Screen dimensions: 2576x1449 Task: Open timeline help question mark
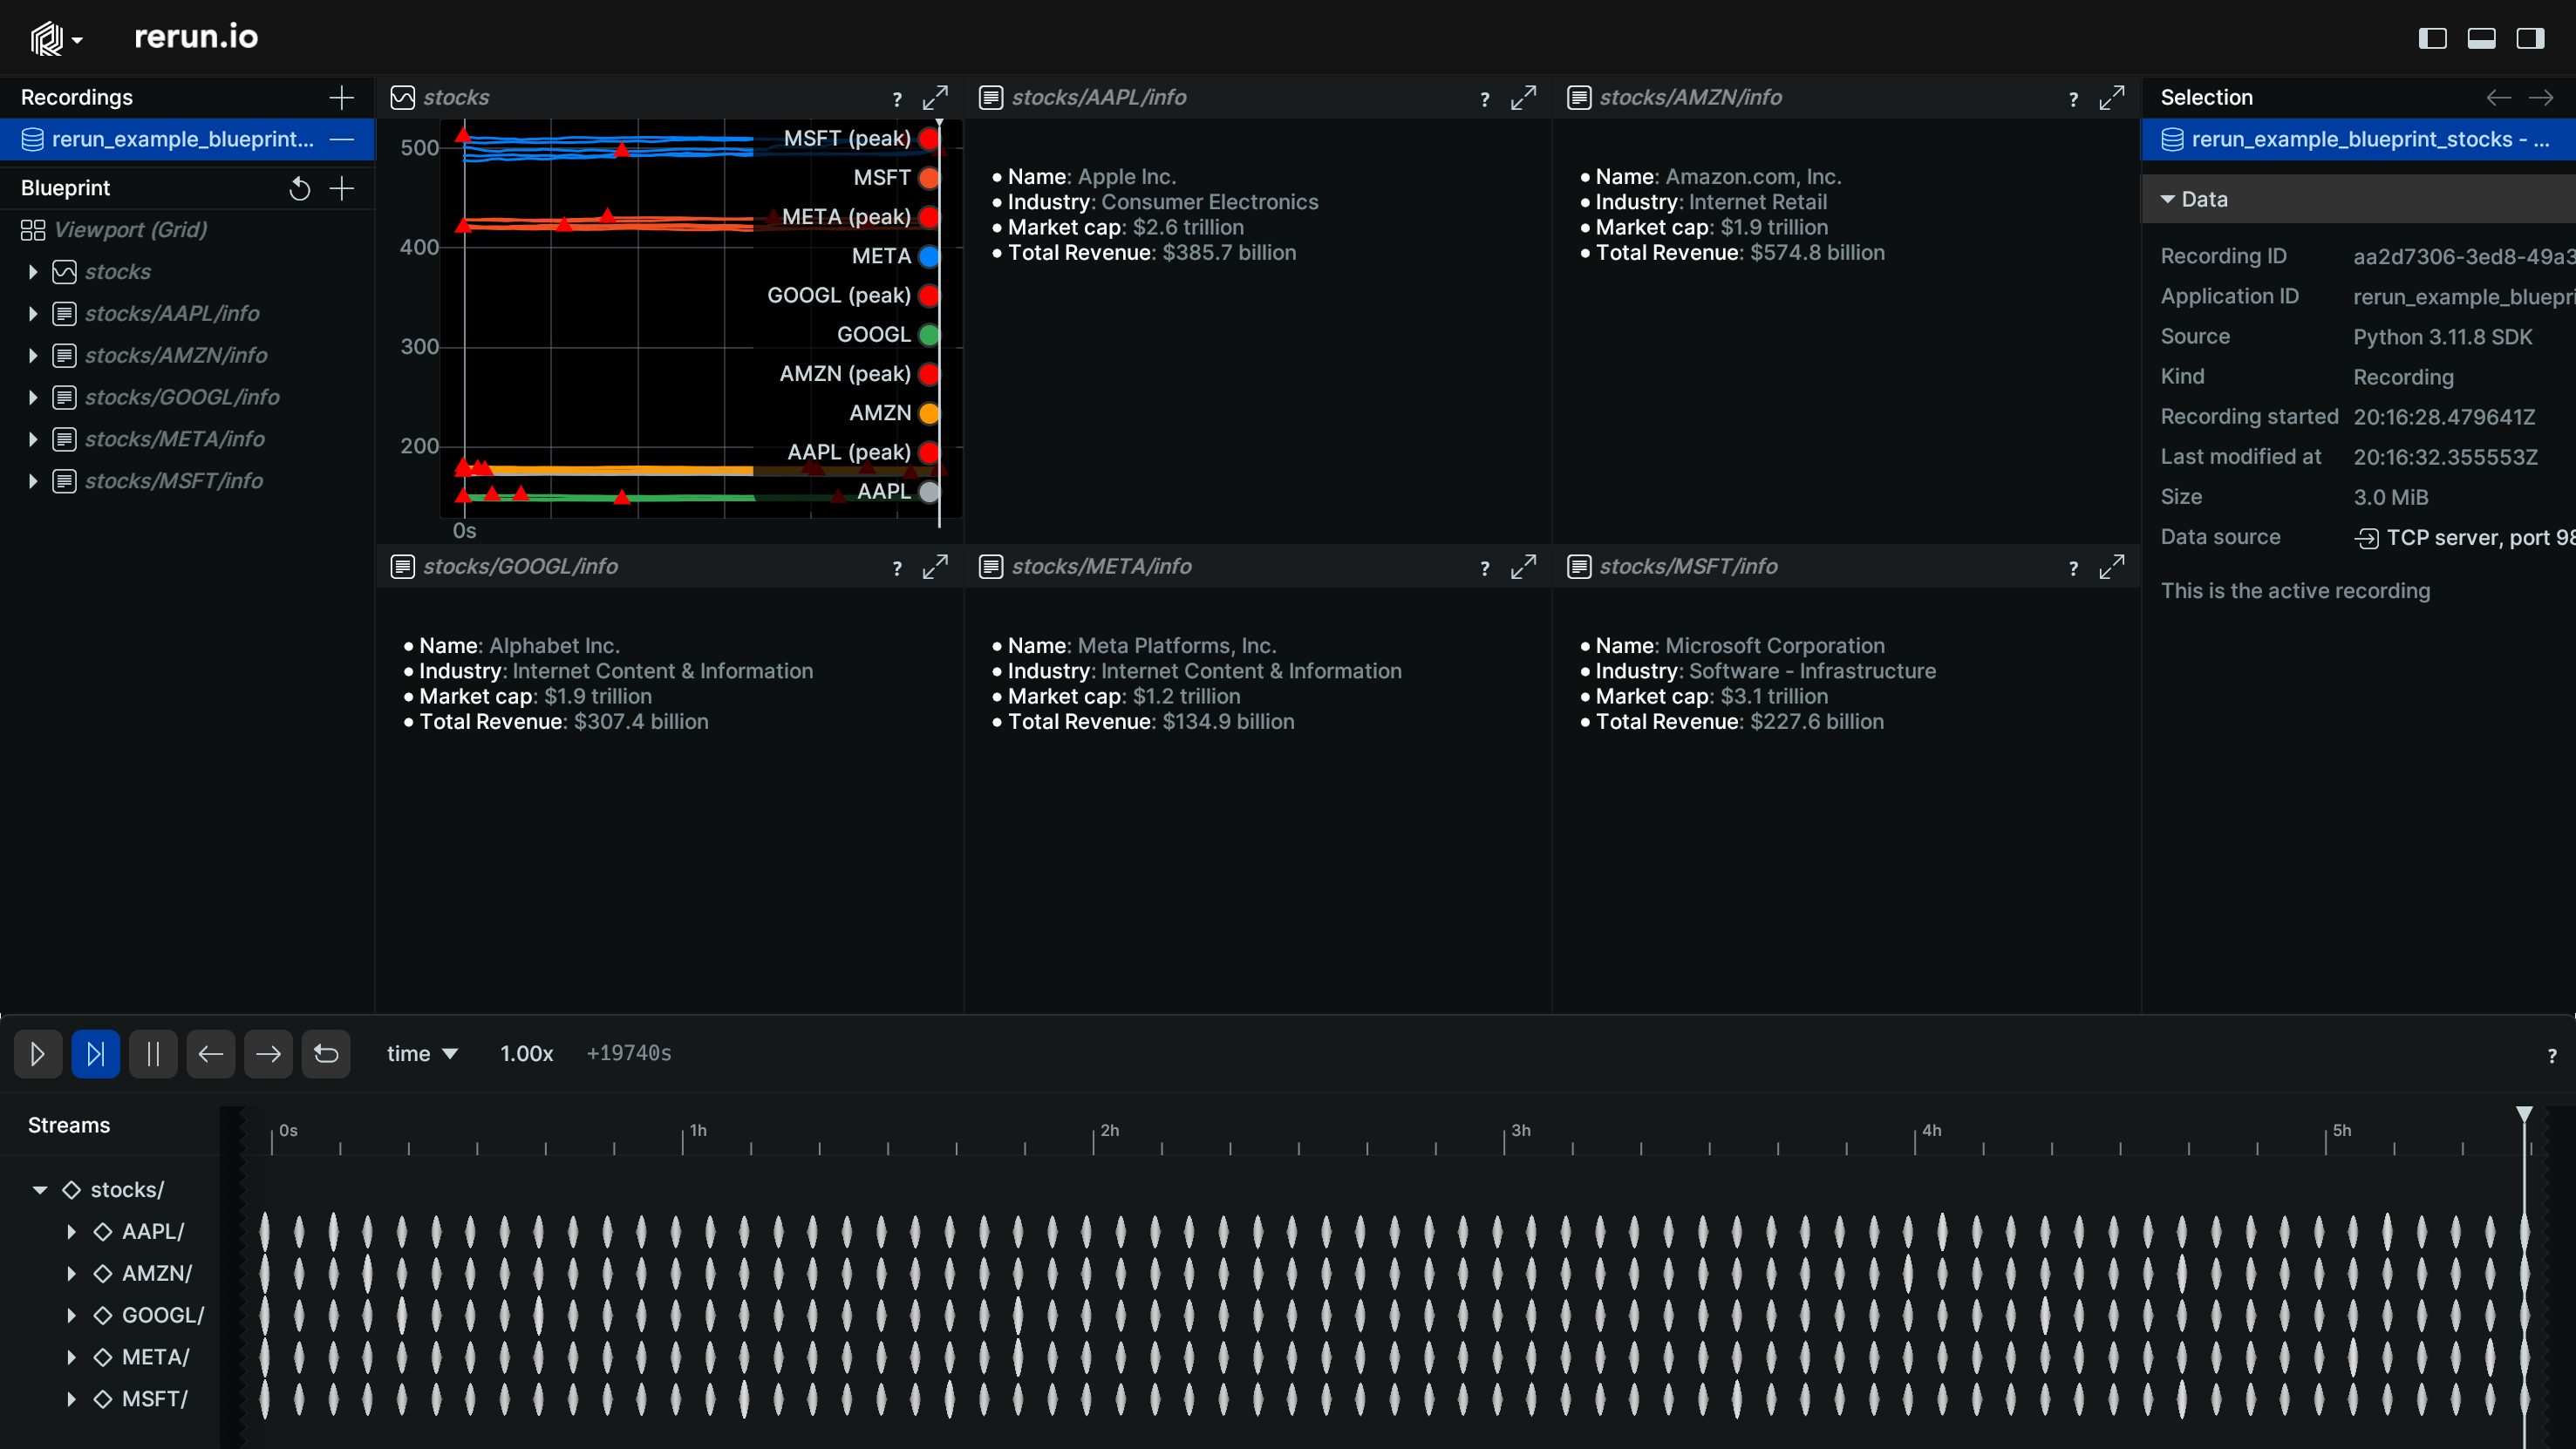pos(2552,1056)
